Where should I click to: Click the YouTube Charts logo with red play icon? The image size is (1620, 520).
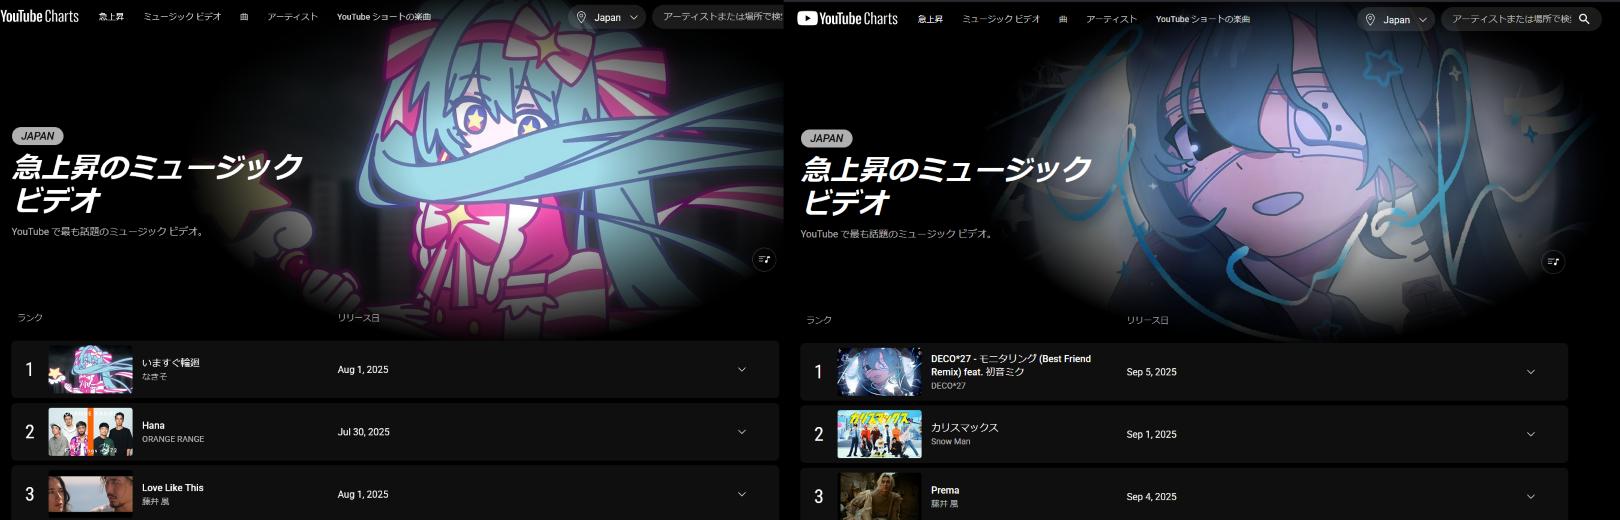click(x=848, y=19)
